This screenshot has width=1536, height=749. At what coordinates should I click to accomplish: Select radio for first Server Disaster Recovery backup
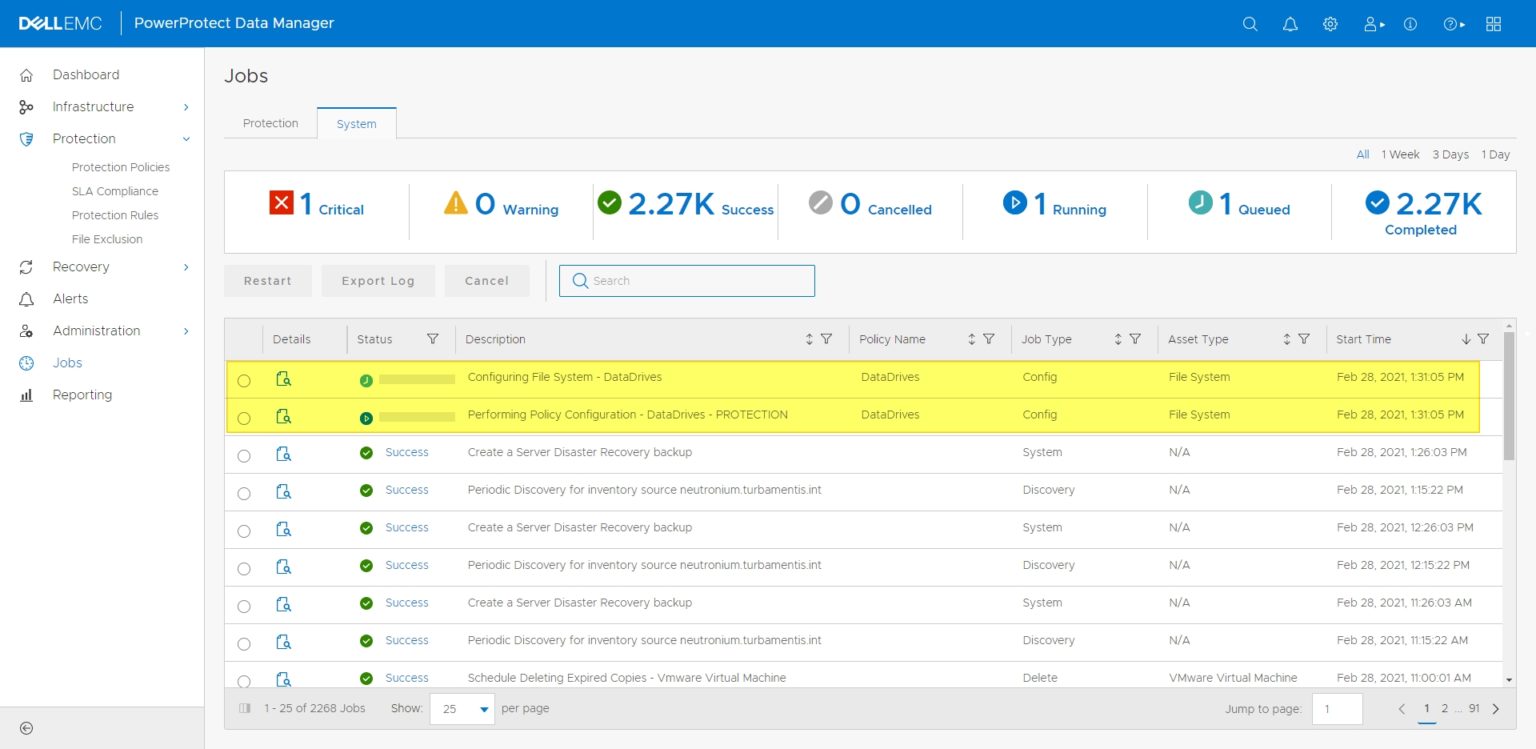(x=244, y=456)
